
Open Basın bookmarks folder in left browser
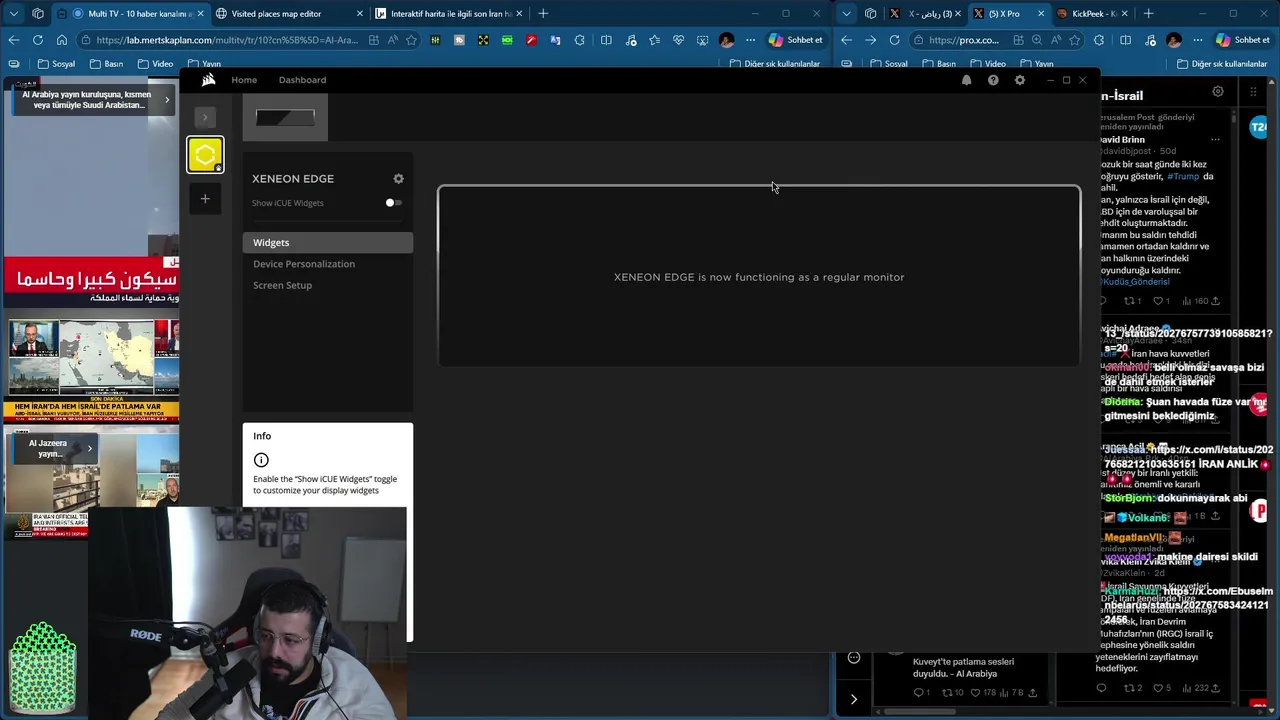click(106, 64)
